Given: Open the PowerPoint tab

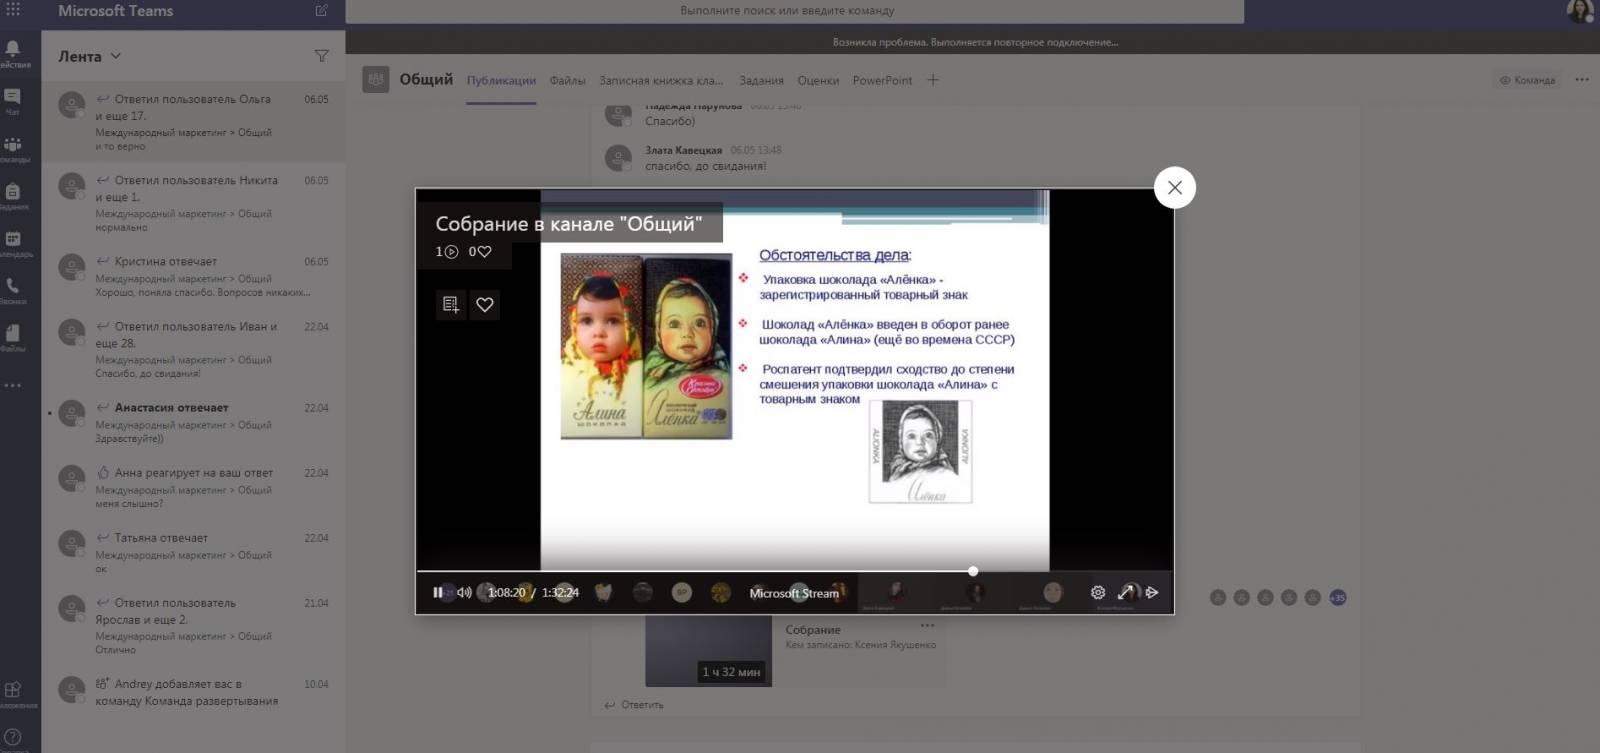Looking at the screenshot, I should click(x=882, y=80).
